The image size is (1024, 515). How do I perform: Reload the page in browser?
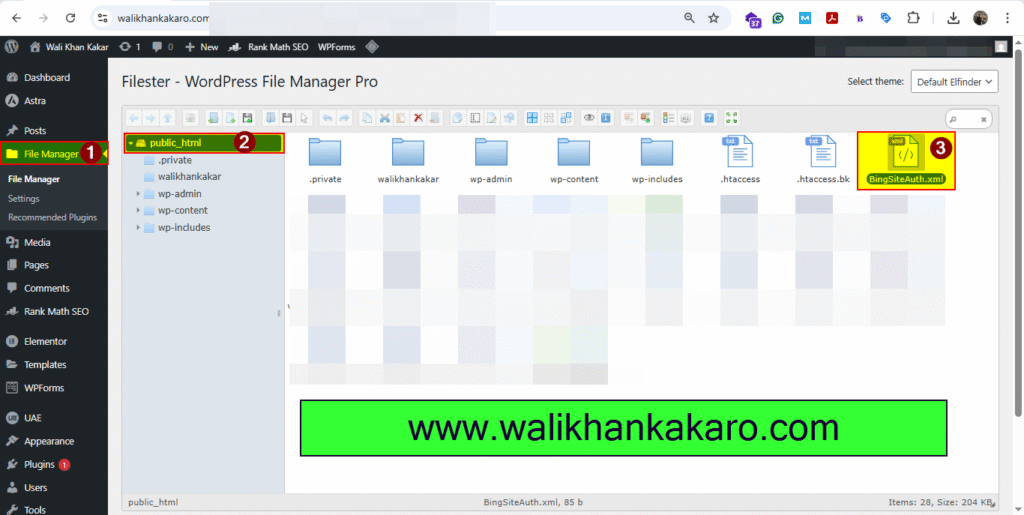click(x=70, y=18)
